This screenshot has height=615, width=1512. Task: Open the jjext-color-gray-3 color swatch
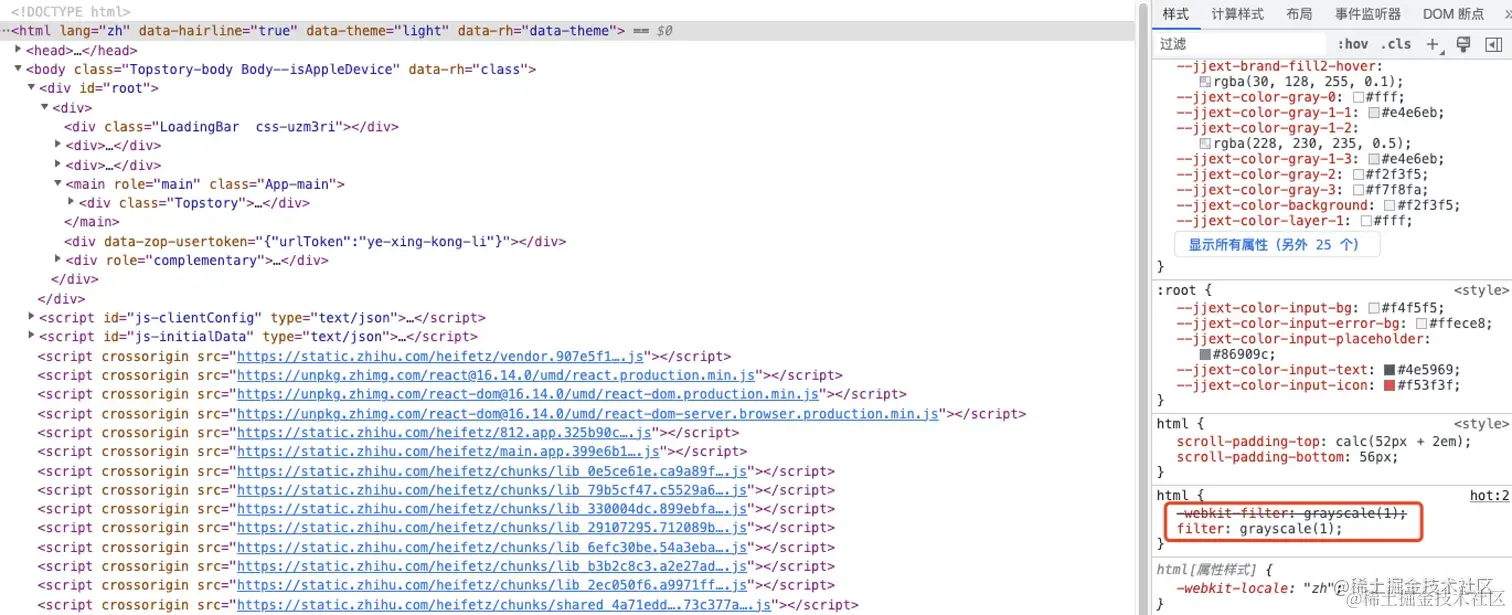[1359, 190]
